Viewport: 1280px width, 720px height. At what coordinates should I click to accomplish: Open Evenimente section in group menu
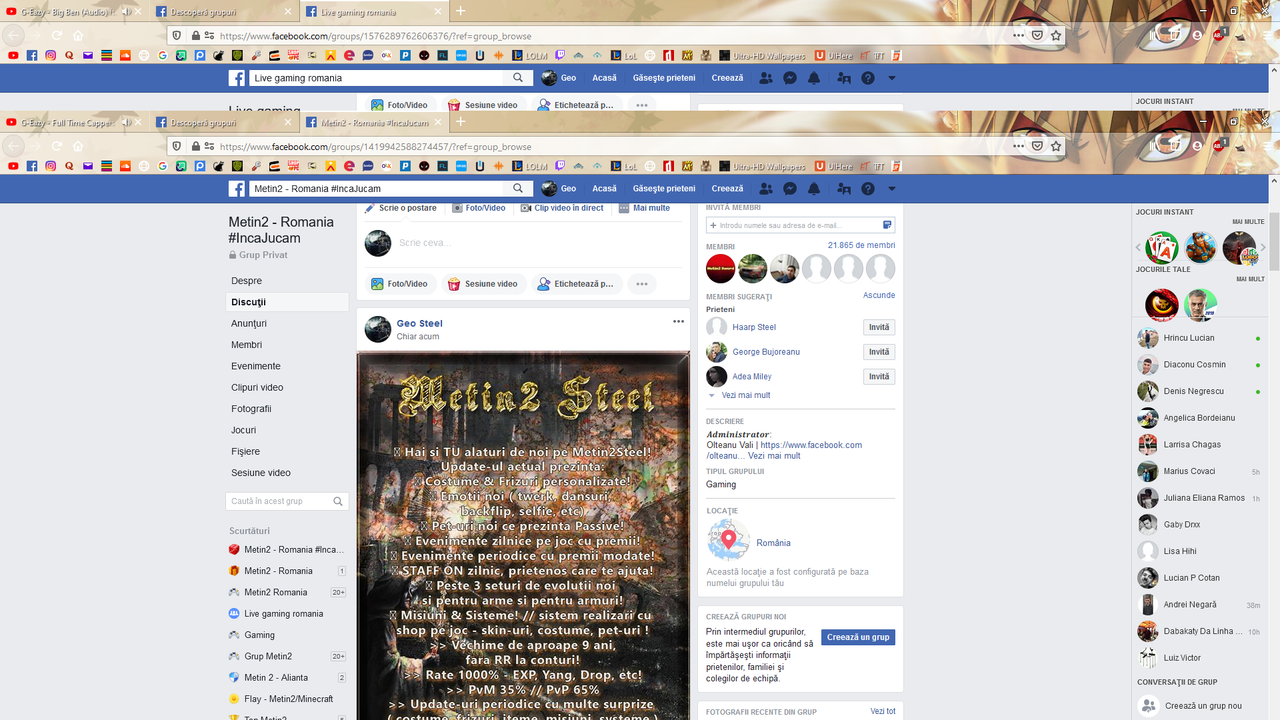[x=287, y=366]
